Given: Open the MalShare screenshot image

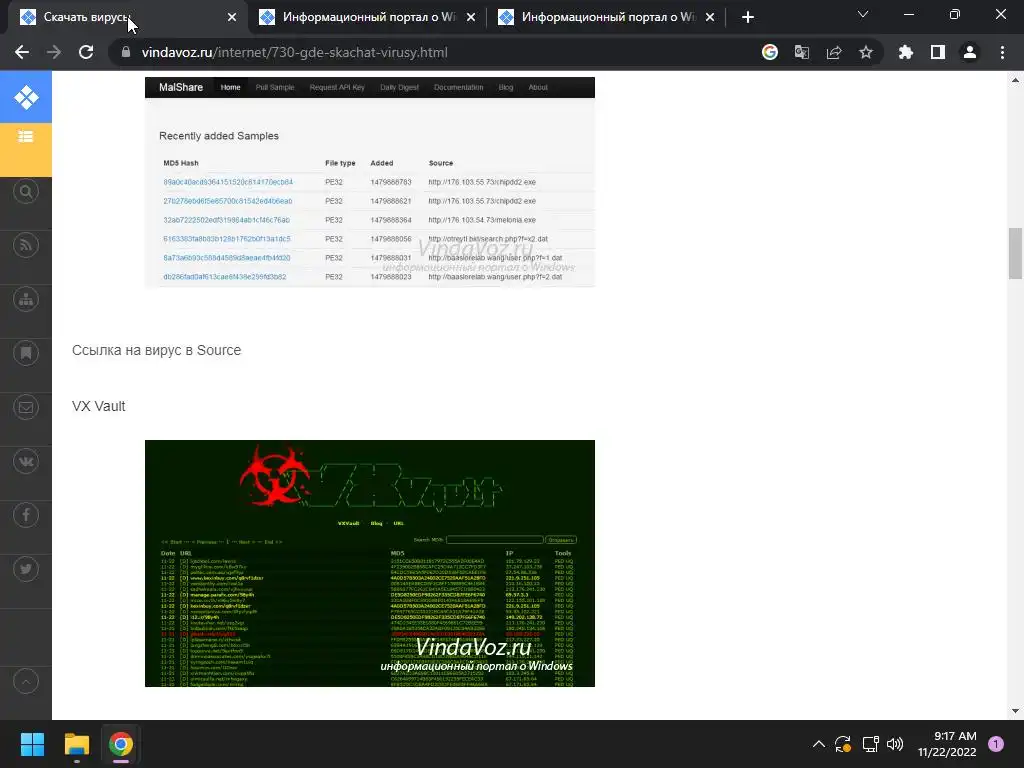Looking at the screenshot, I should point(370,182).
